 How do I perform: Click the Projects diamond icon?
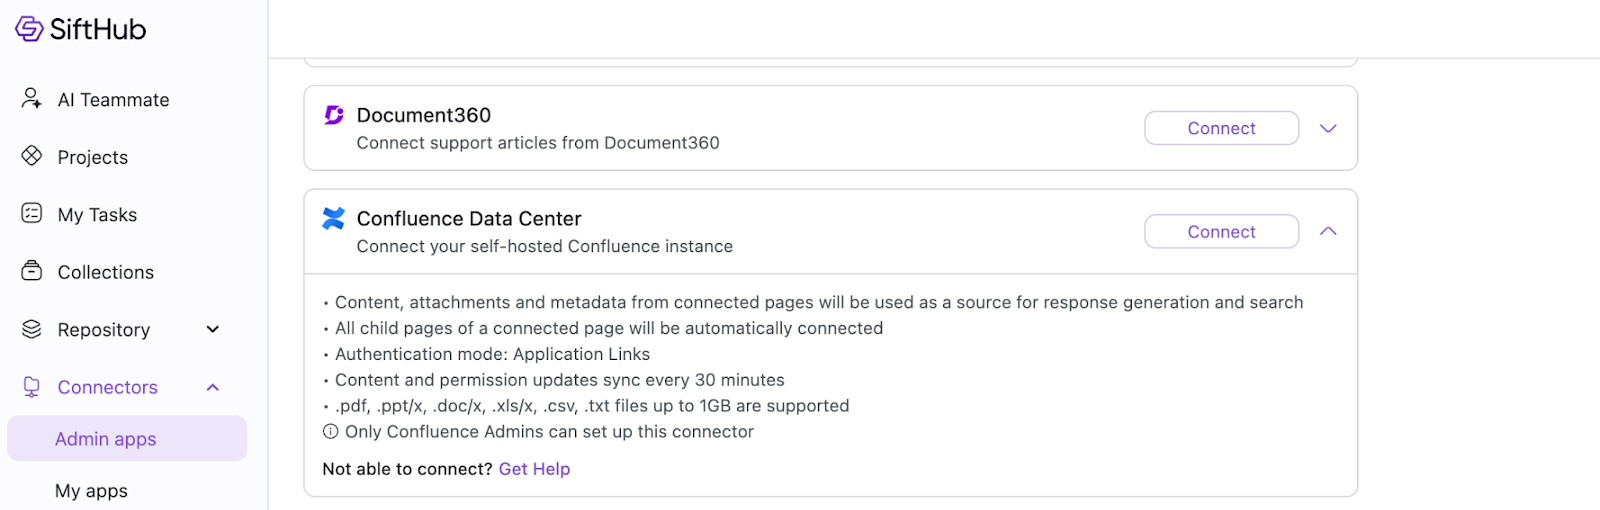click(32, 156)
